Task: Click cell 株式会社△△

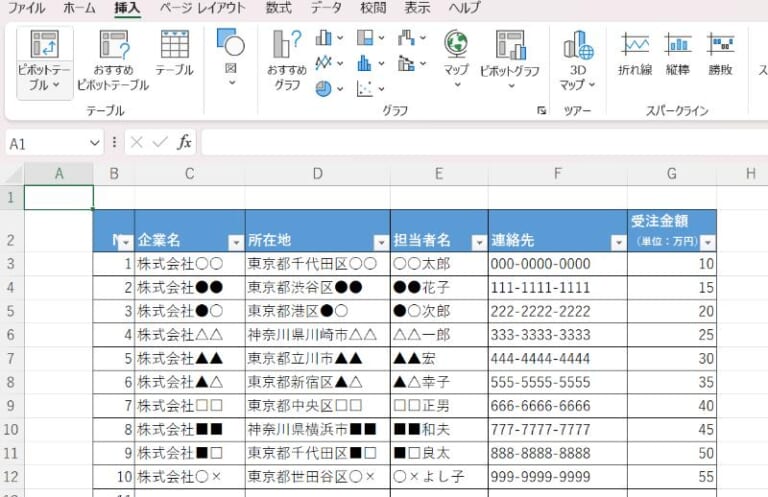Action: (190, 335)
